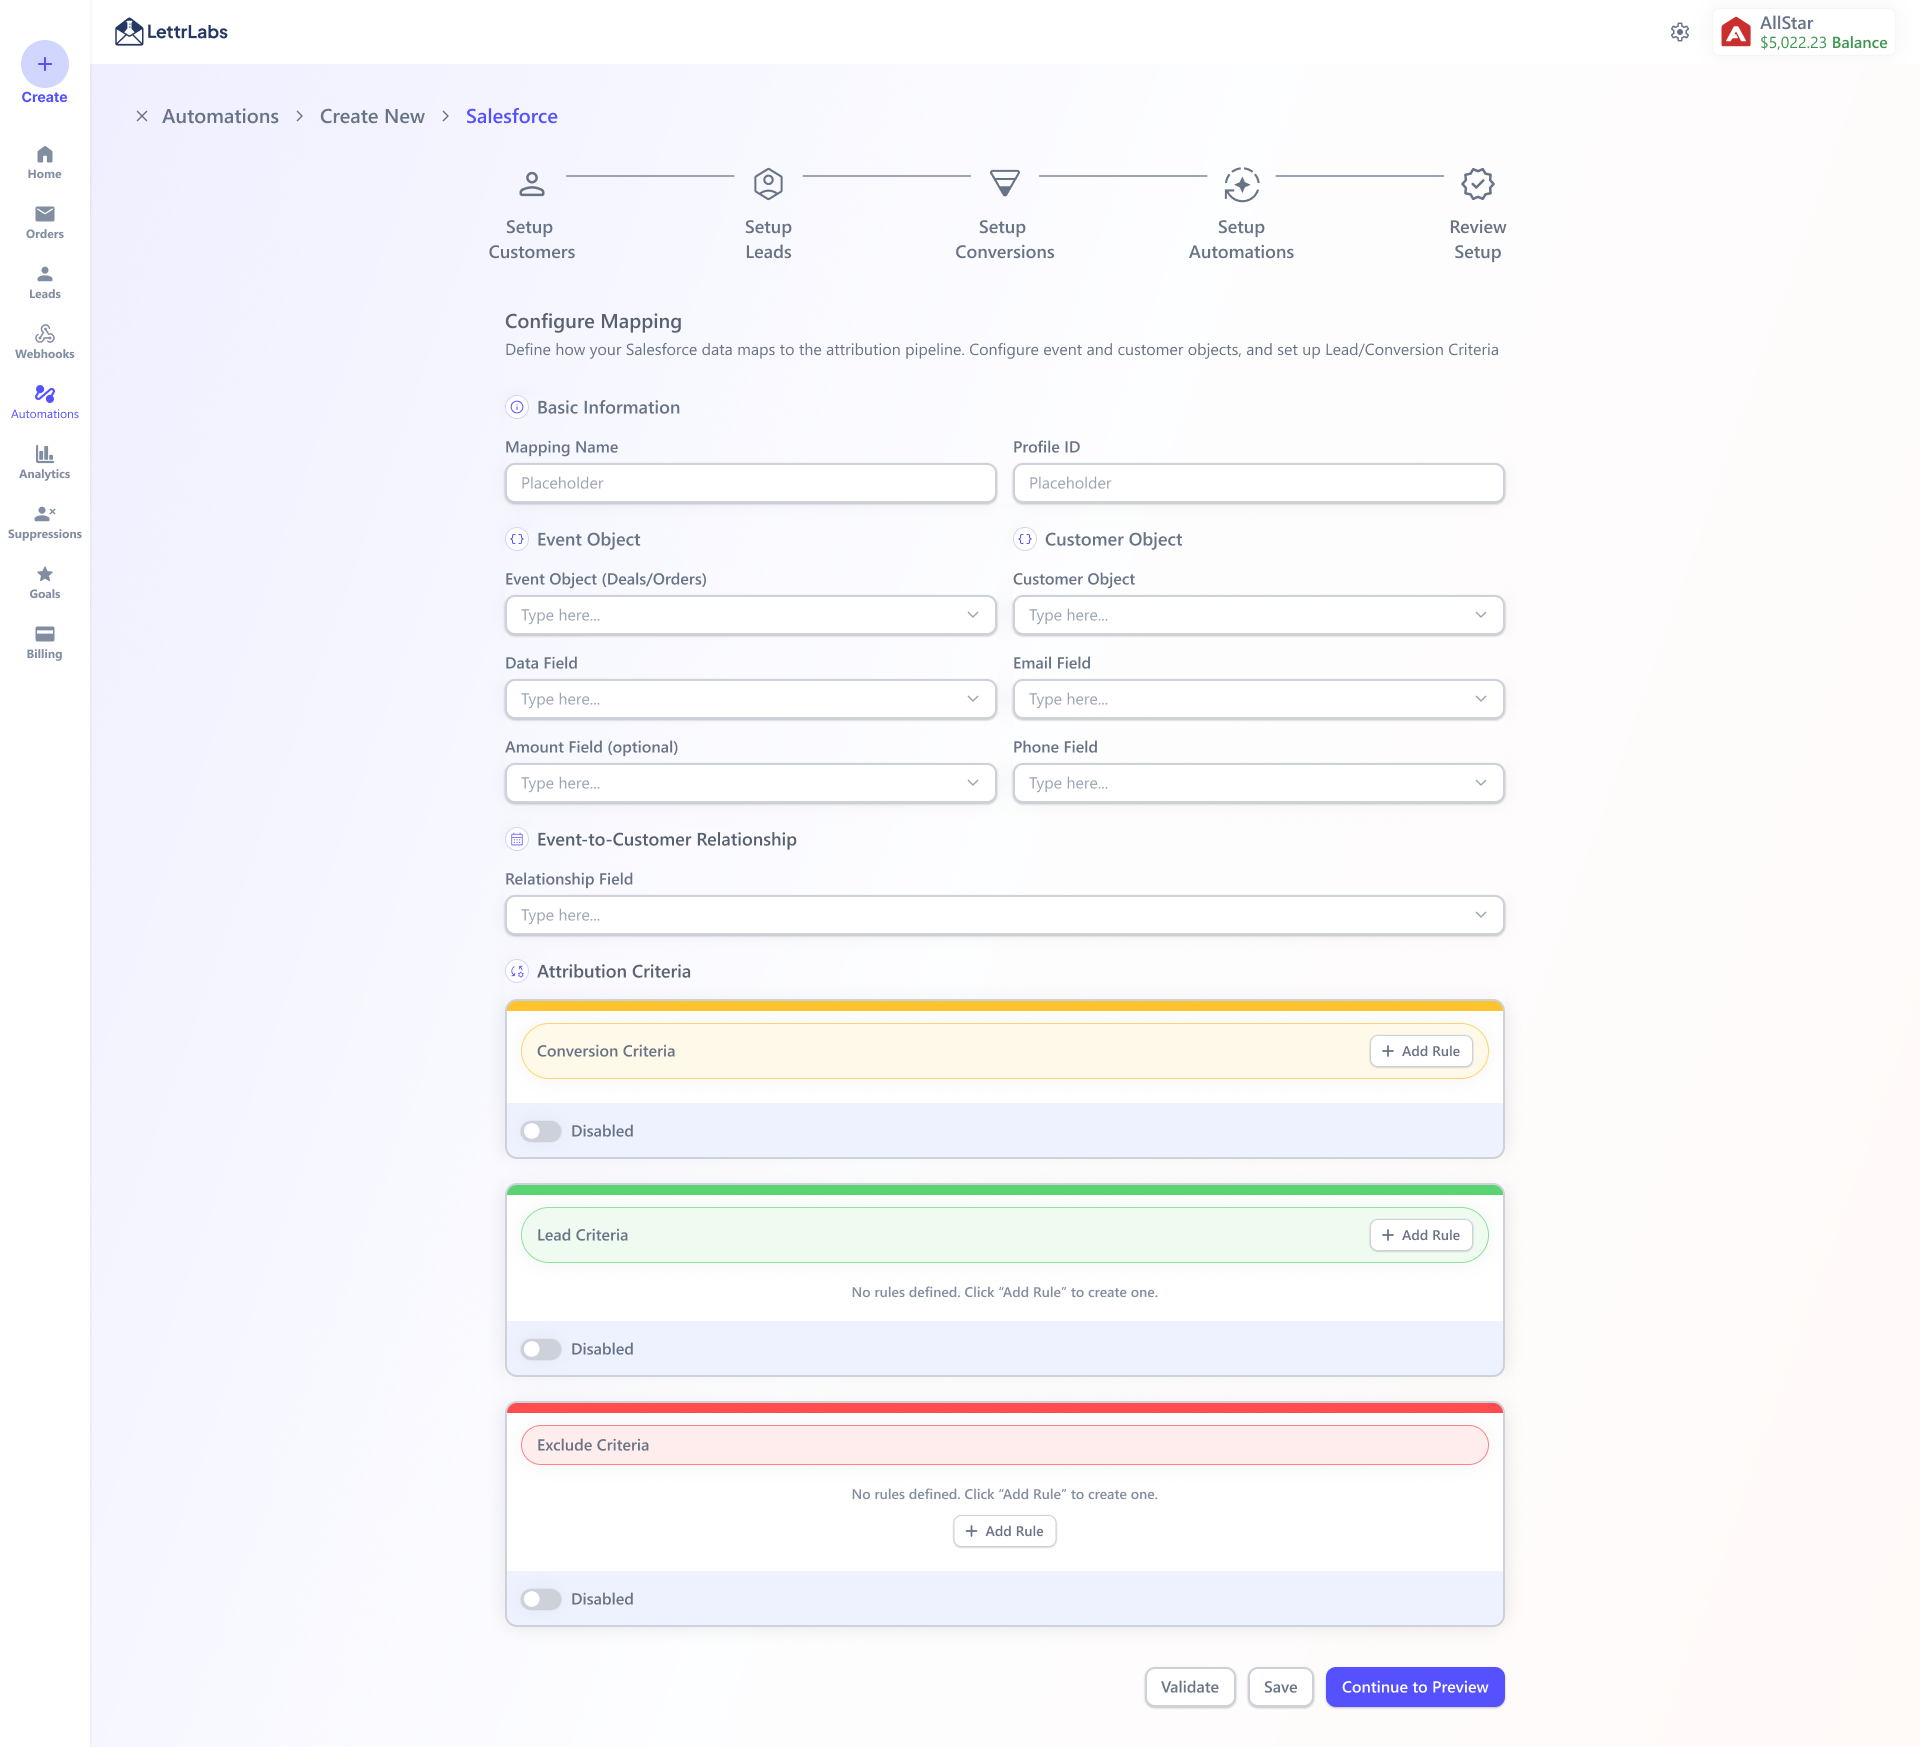Open settings gear icon

(x=1680, y=32)
